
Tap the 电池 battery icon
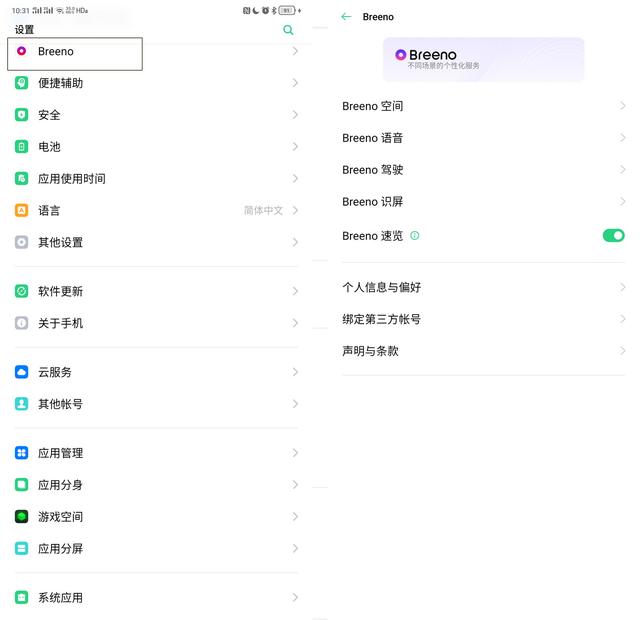coord(21,147)
